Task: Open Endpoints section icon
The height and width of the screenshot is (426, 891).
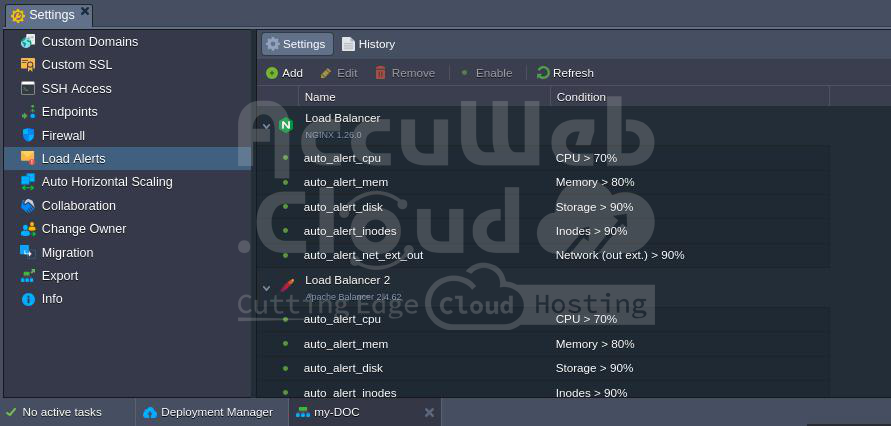Action: pyautogui.click(x=28, y=111)
